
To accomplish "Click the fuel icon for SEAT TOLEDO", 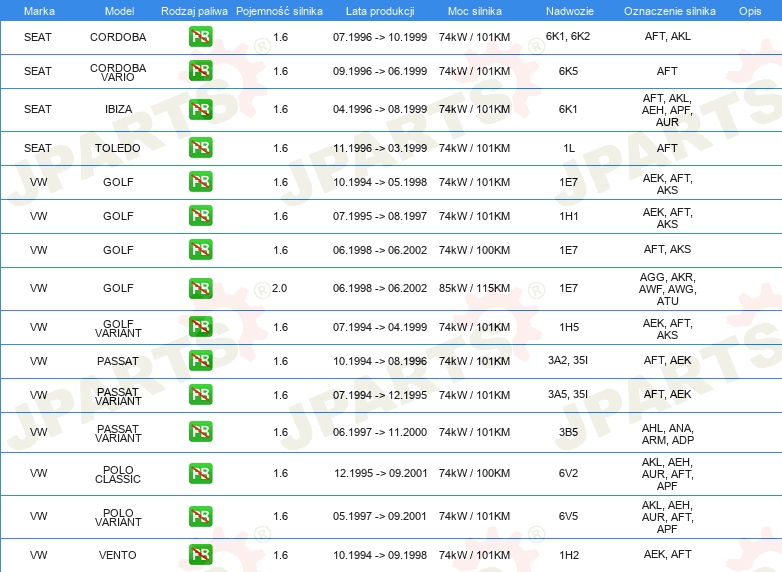I will (200, 148).
